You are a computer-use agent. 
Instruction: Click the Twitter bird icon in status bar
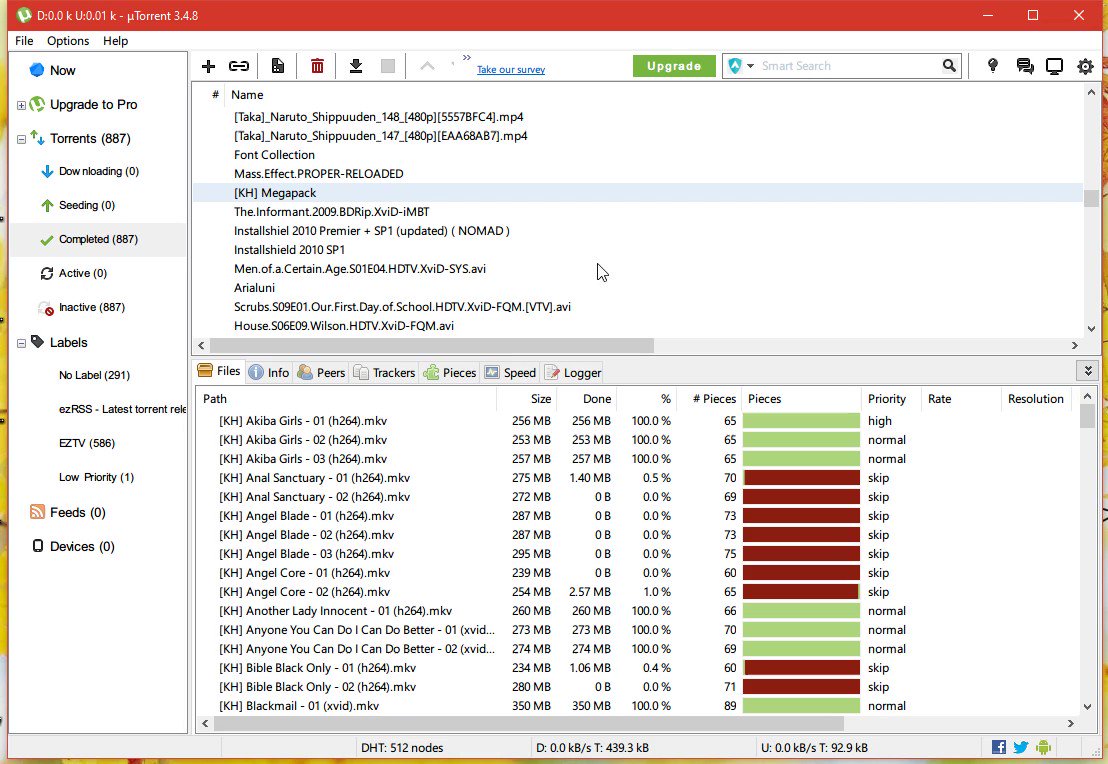1021,747
